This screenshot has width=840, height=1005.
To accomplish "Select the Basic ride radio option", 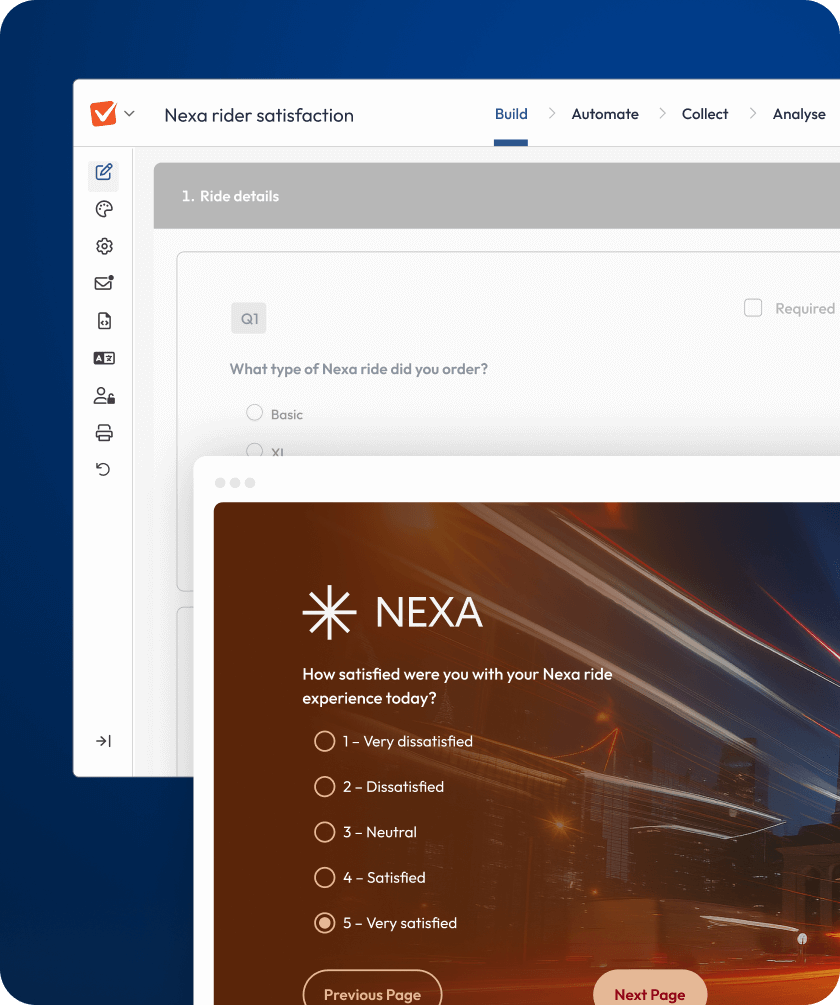I will pos(255,413).
